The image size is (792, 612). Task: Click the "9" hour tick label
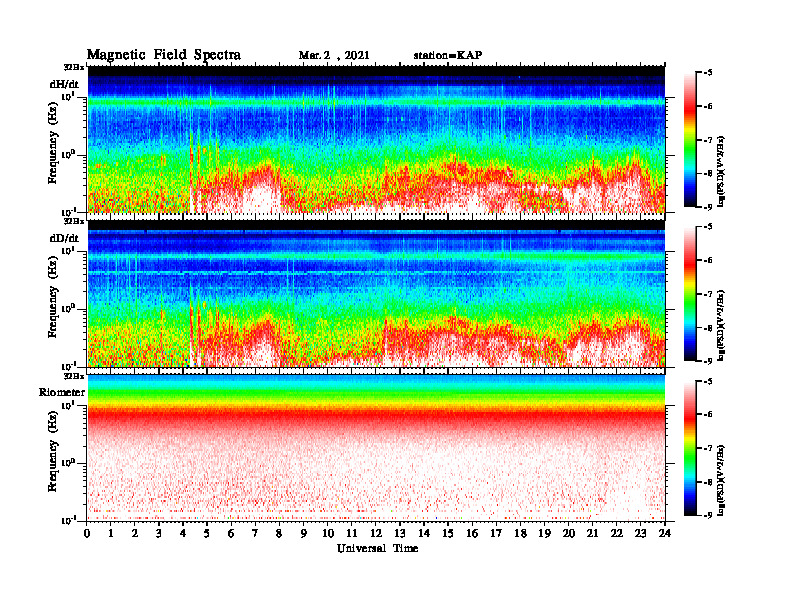(304, 533)
